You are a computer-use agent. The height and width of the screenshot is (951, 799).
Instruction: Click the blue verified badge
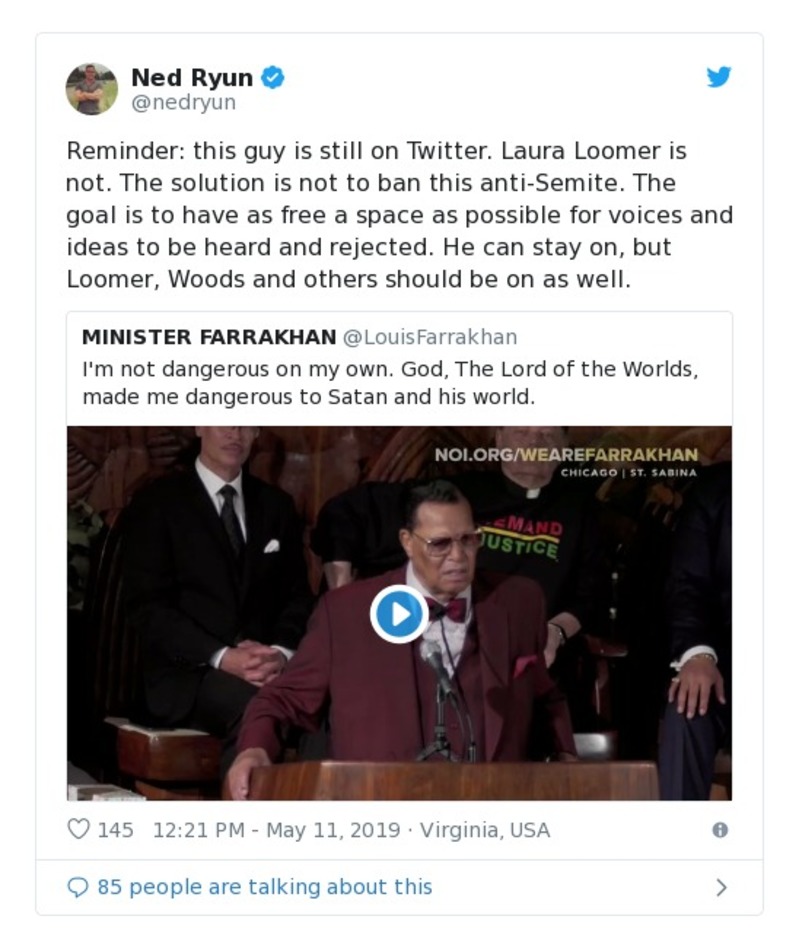272,77
